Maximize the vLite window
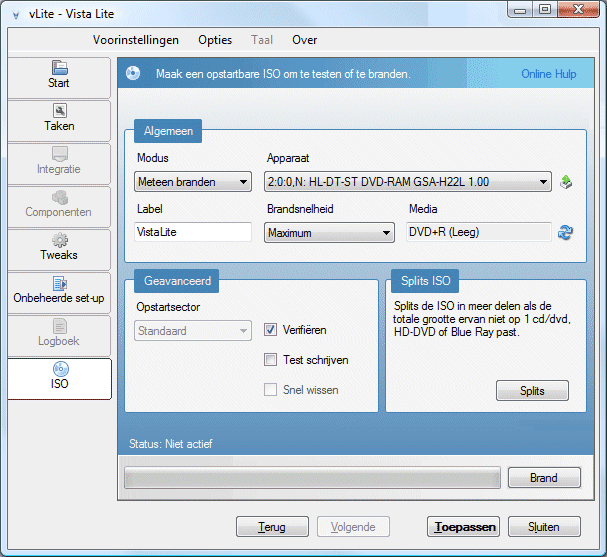This screenshot has height=557, width=607. [545, 9]
